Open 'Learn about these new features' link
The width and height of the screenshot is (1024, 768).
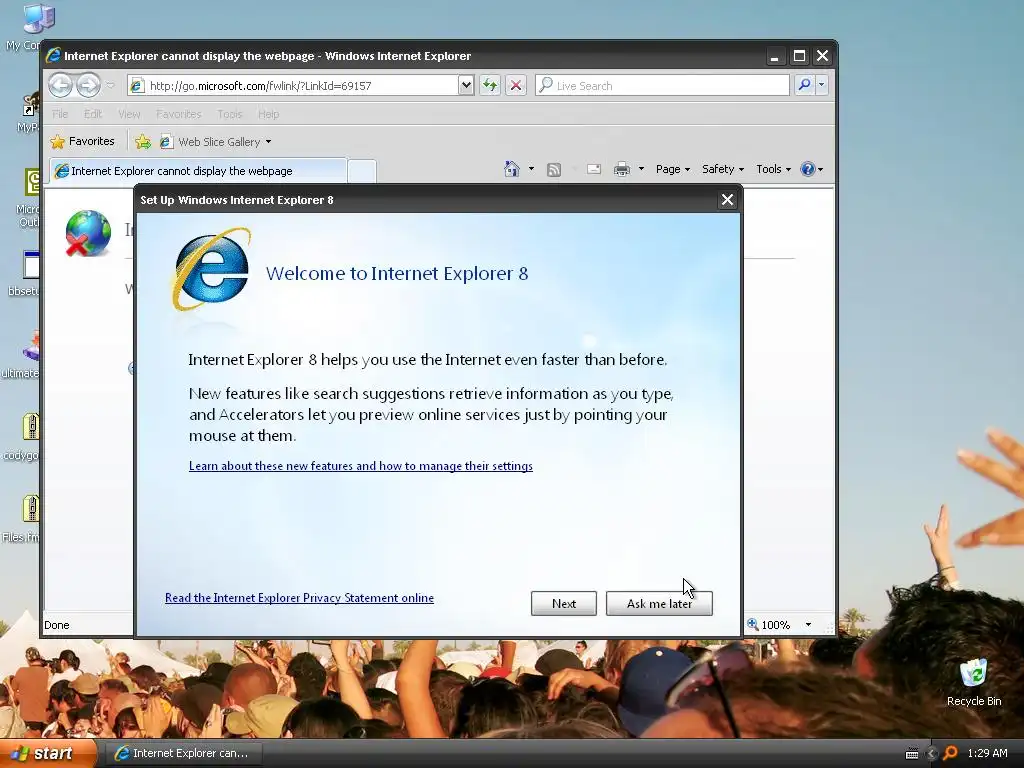[360, 466]
